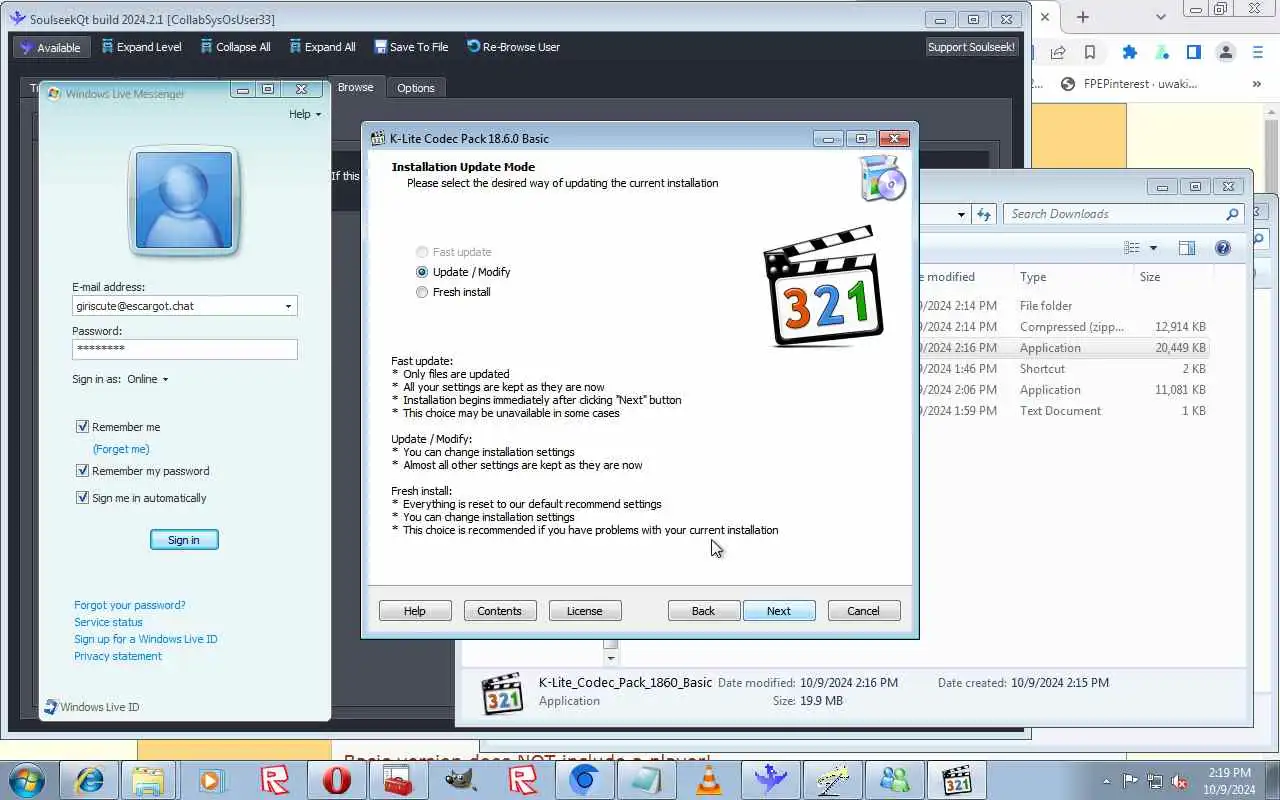Click the Sign in button
The width and height of the screenshot is (1280, 800).
(x=184, y=540)
